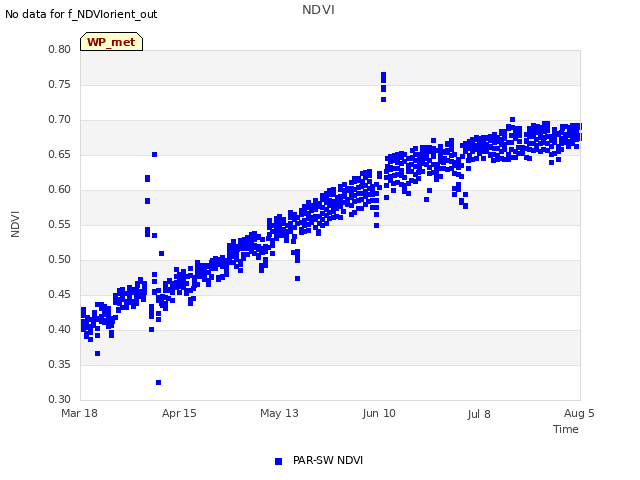The image size is (640, 480).
Task: Click the Mar 18 x-axis tick label
Action: click(79, 413)
